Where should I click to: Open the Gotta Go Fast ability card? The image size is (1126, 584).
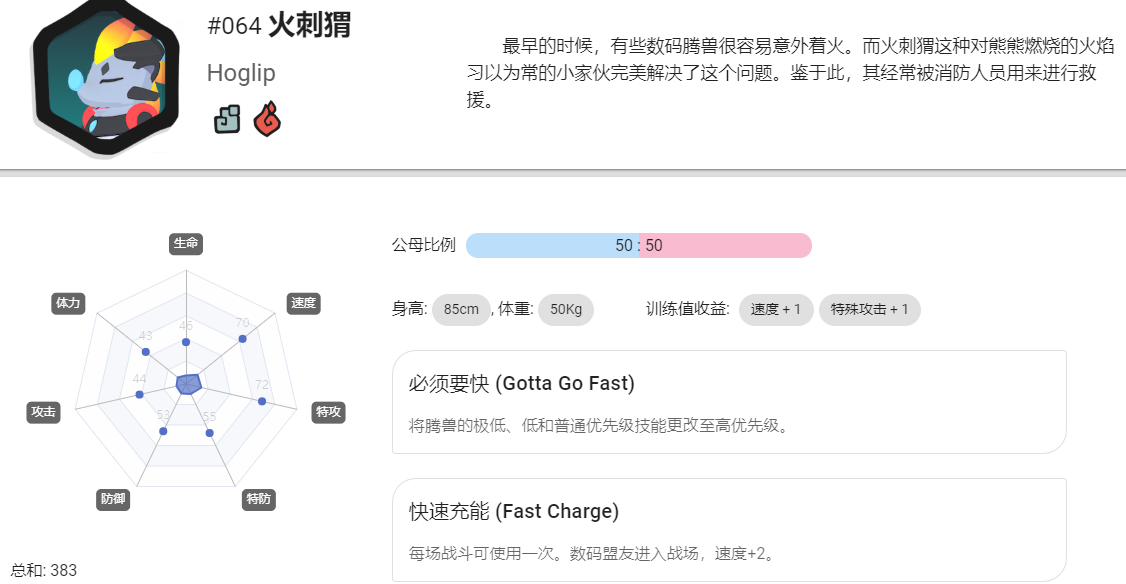tap(729, 402)
